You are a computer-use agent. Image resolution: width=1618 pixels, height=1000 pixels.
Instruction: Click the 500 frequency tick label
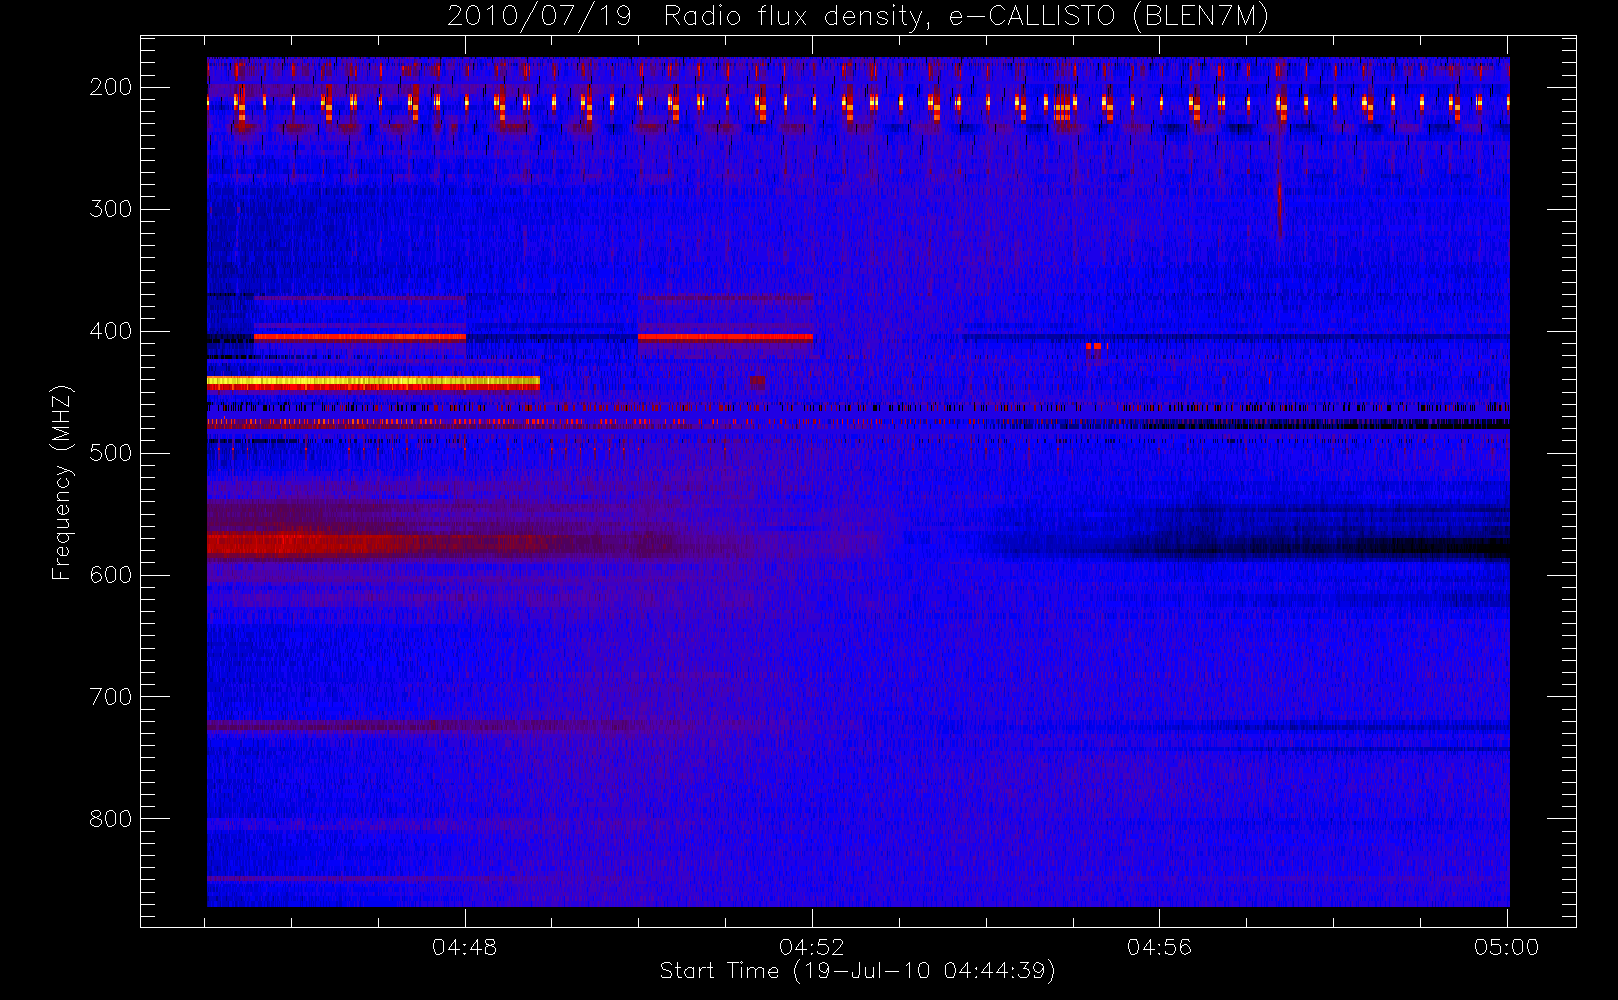[x=111, y=453]
